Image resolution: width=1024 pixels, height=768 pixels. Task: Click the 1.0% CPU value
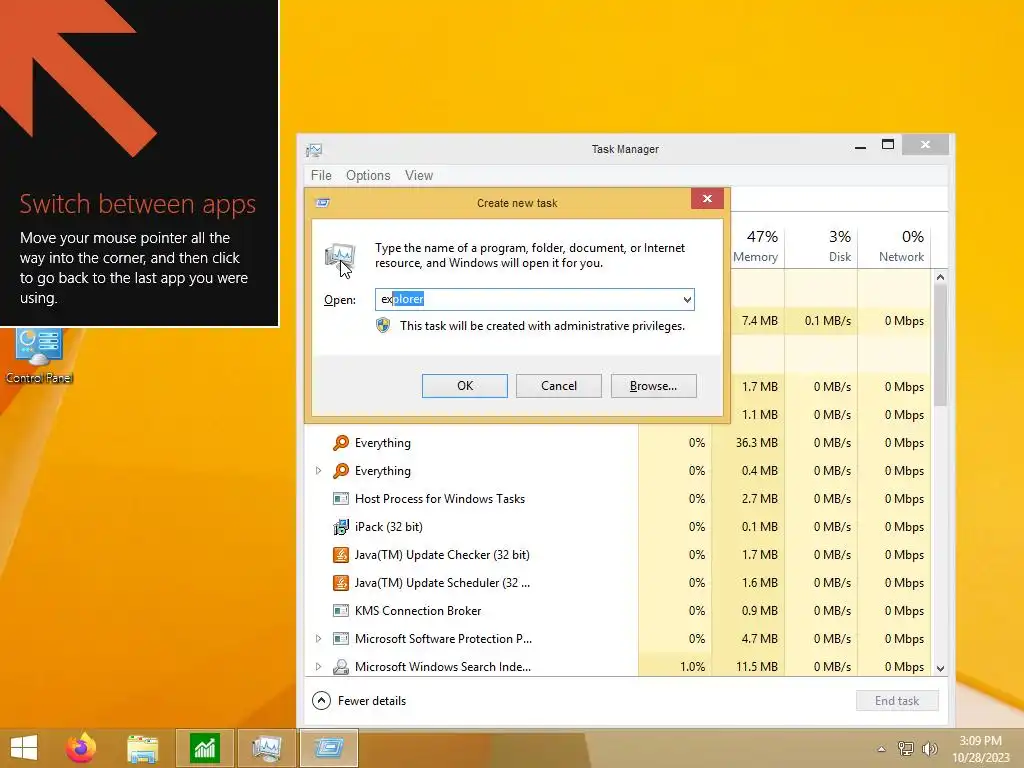[692, 667]
